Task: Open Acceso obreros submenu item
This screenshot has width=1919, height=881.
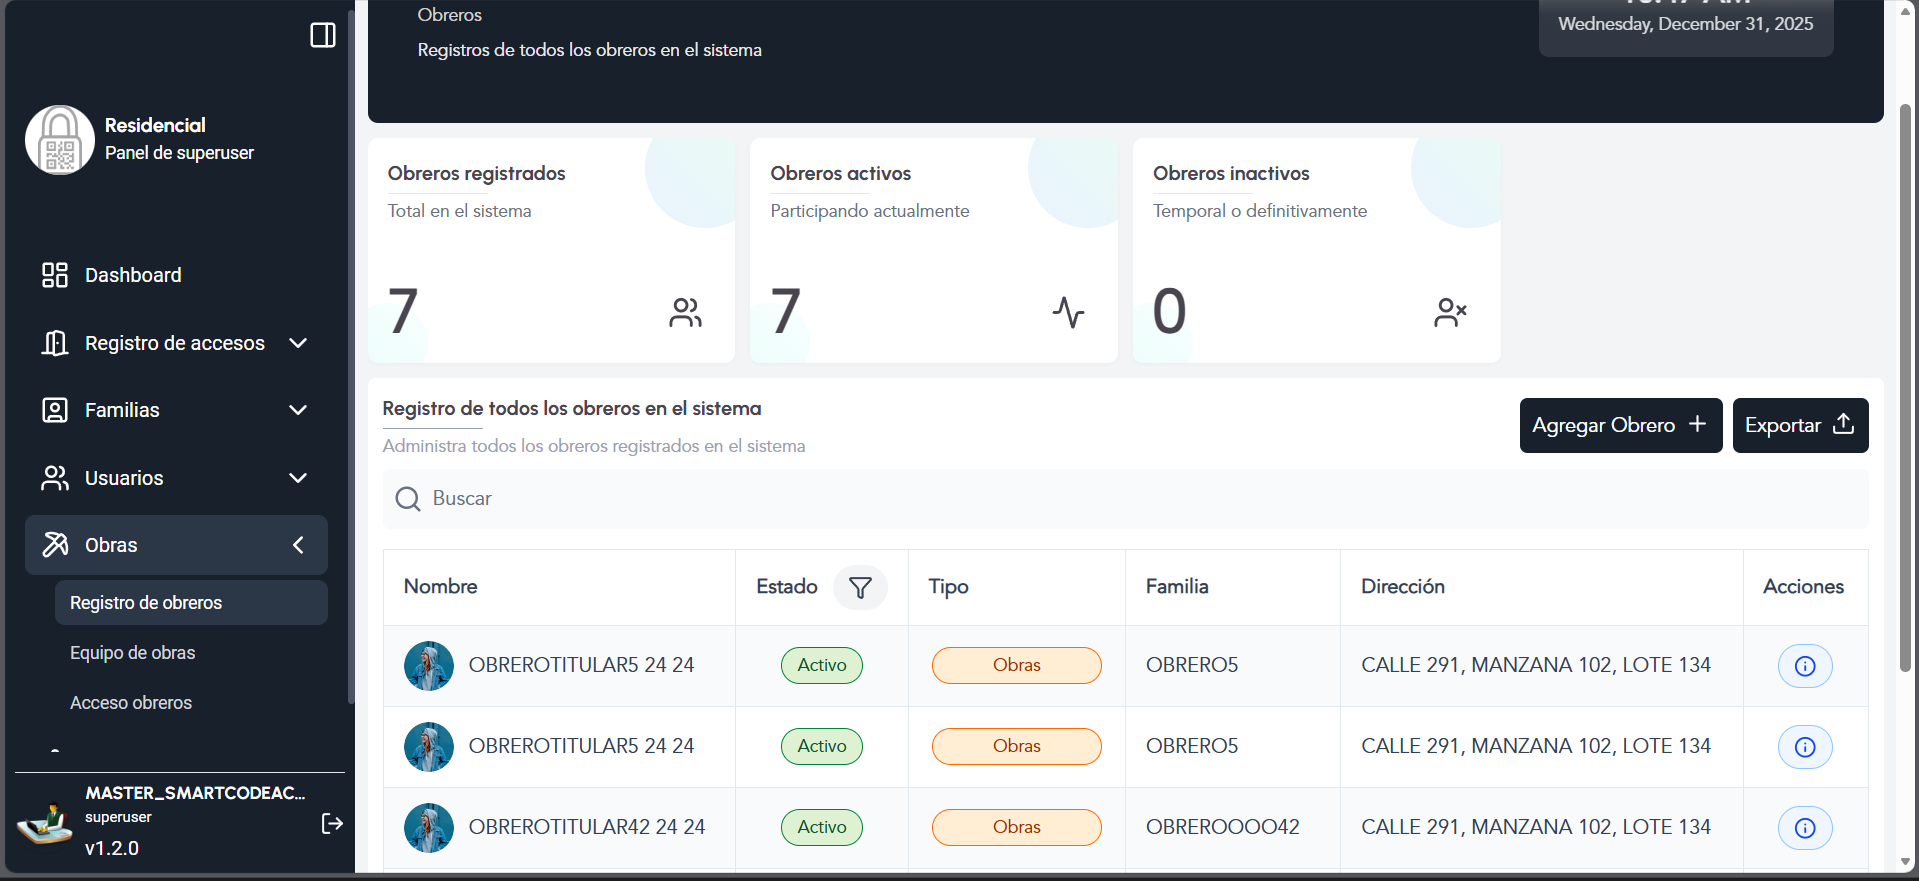Action: pos(131,703)
